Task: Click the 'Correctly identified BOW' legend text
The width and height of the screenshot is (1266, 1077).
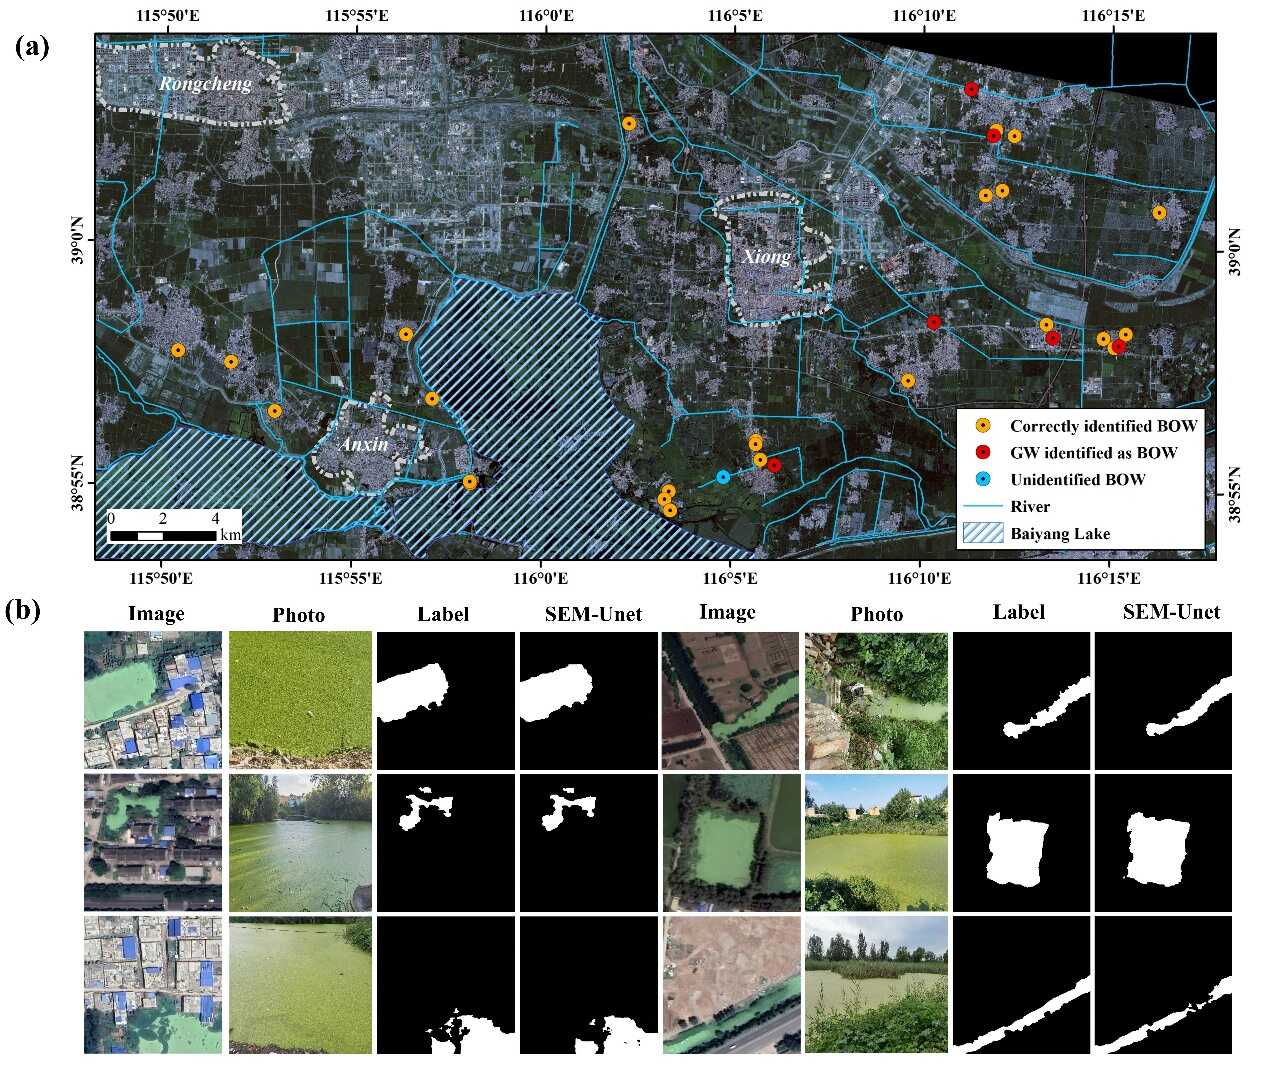Action: tap(1103, 426)
